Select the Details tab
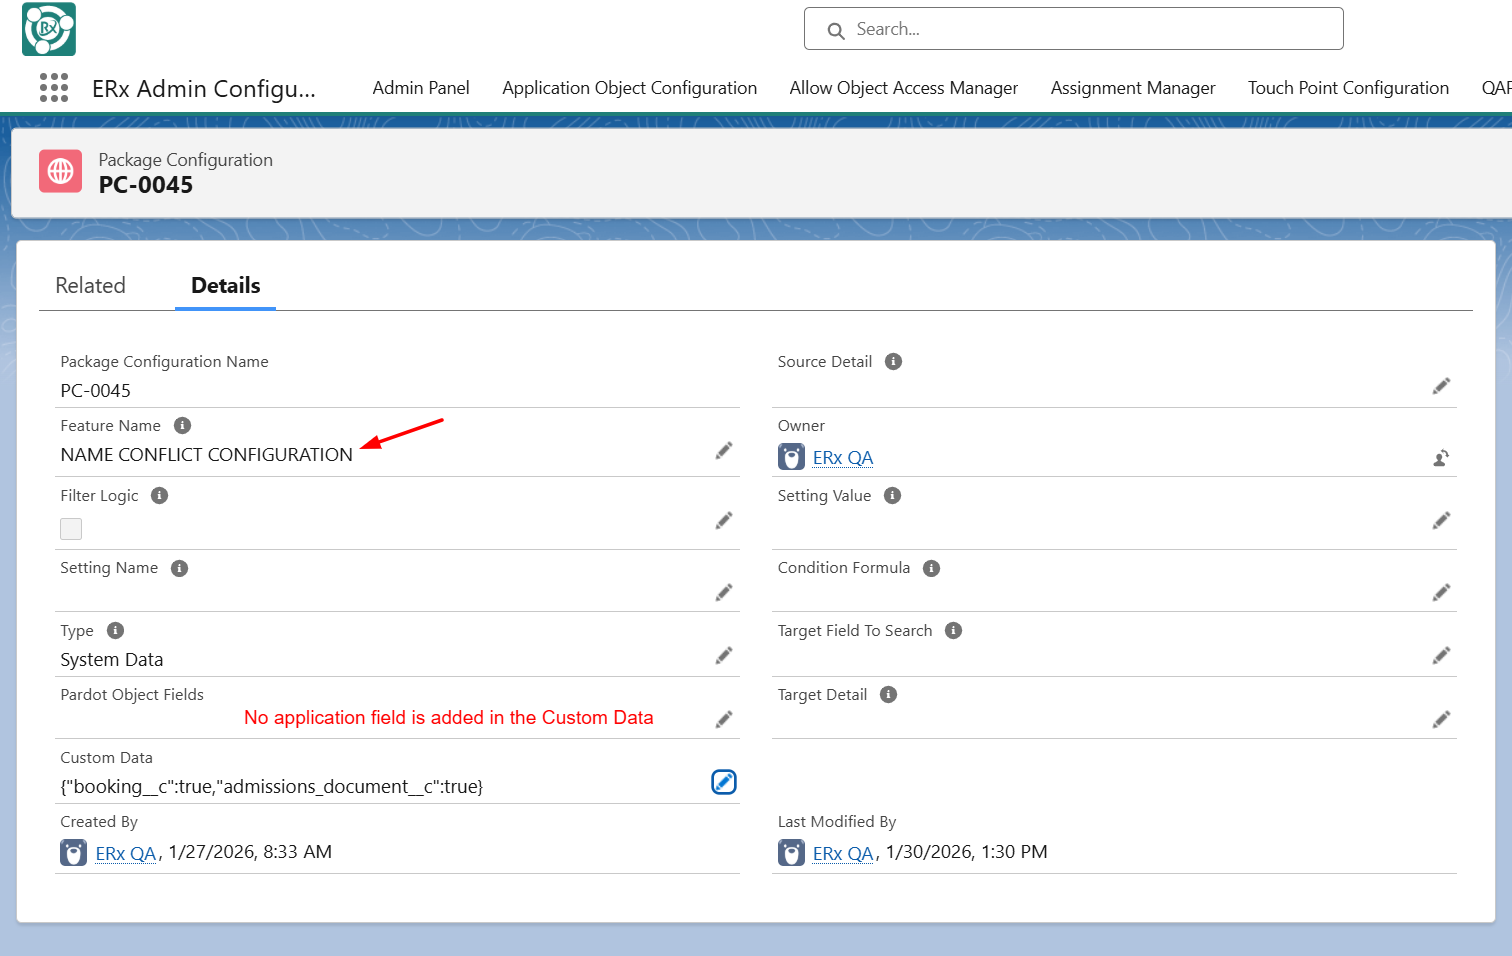 click(225, 286)
